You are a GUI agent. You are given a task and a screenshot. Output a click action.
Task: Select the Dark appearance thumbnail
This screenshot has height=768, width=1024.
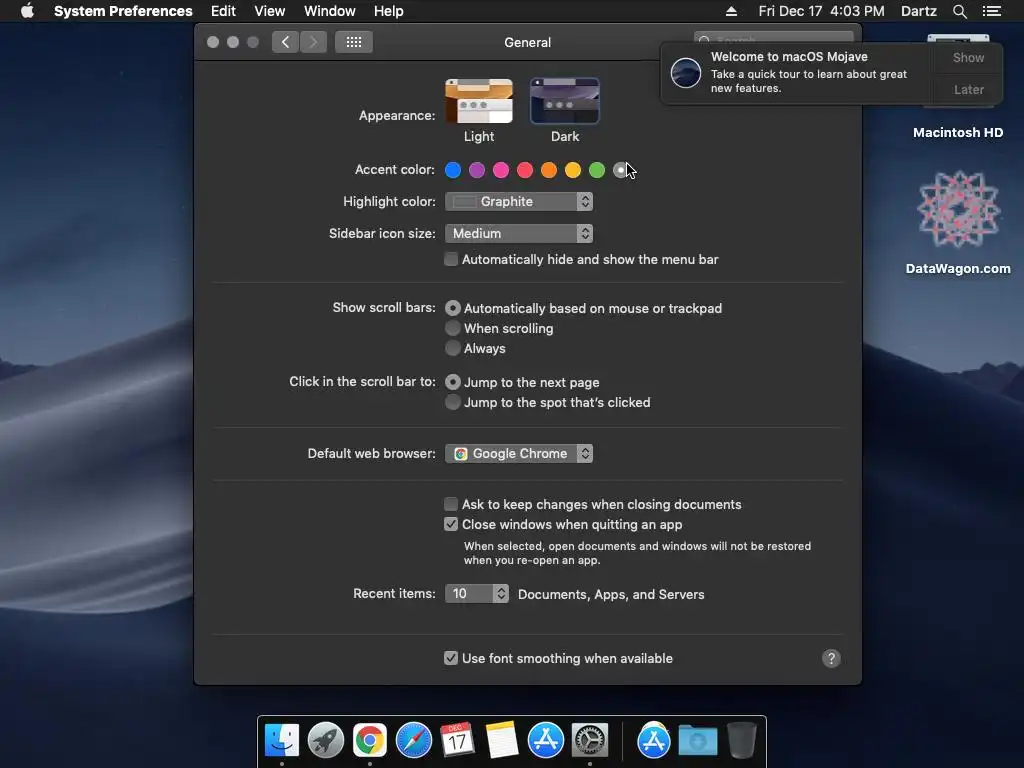click(x=565, y=101)
